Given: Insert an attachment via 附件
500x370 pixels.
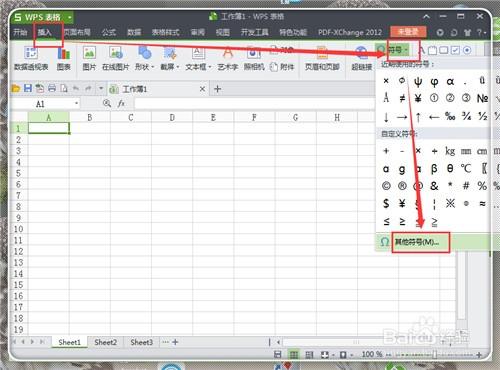Looking at the screenshot, I should pos(282,67).
